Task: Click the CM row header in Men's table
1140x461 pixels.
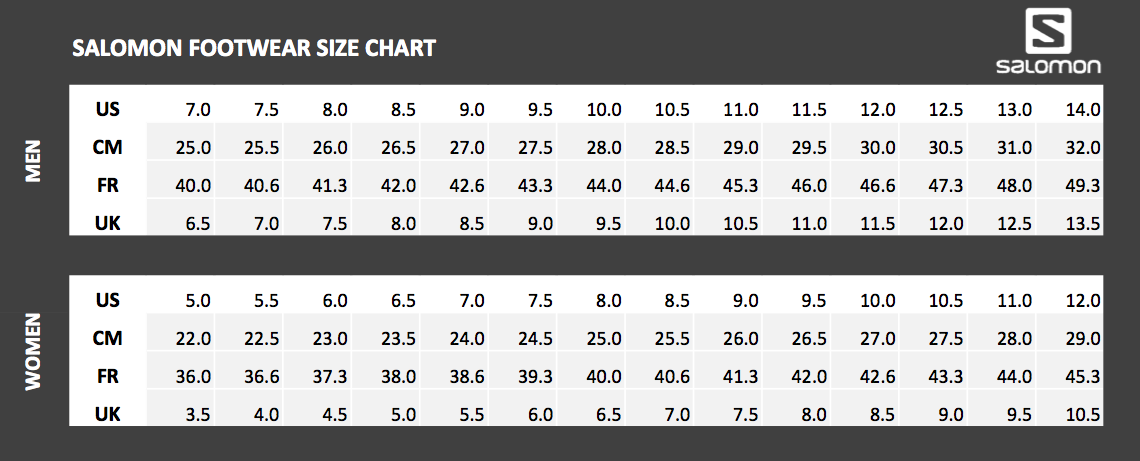Action: (108, 147)
